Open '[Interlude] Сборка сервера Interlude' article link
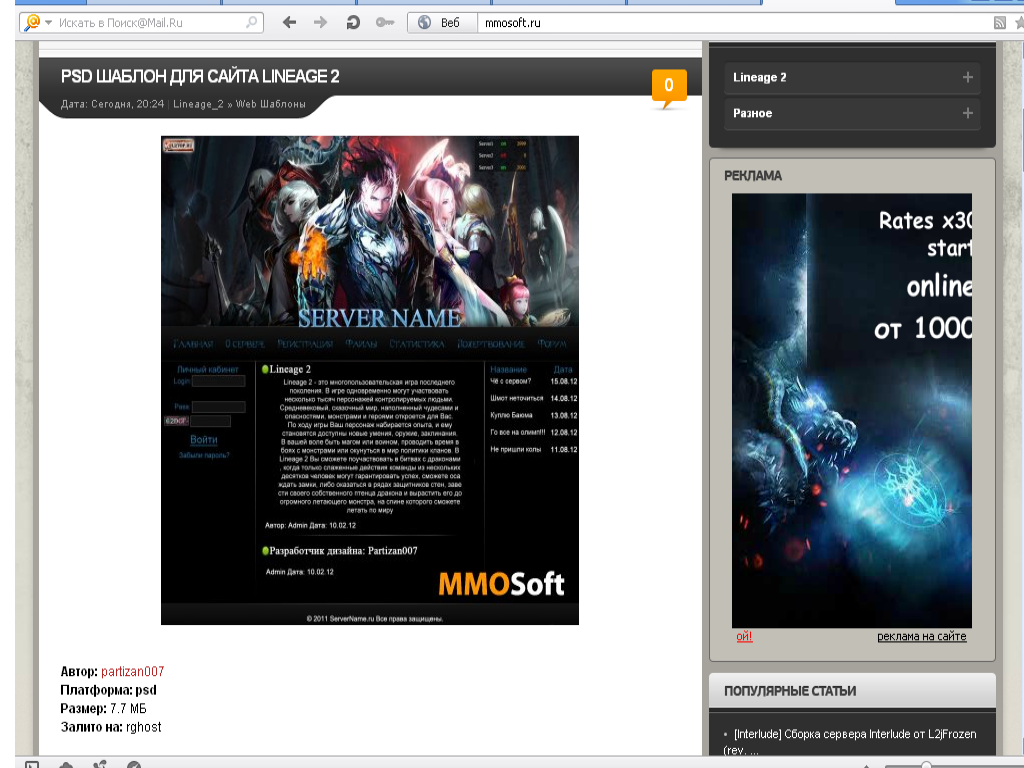Screen dimensions: 1024x768 (x=850, y=741)
